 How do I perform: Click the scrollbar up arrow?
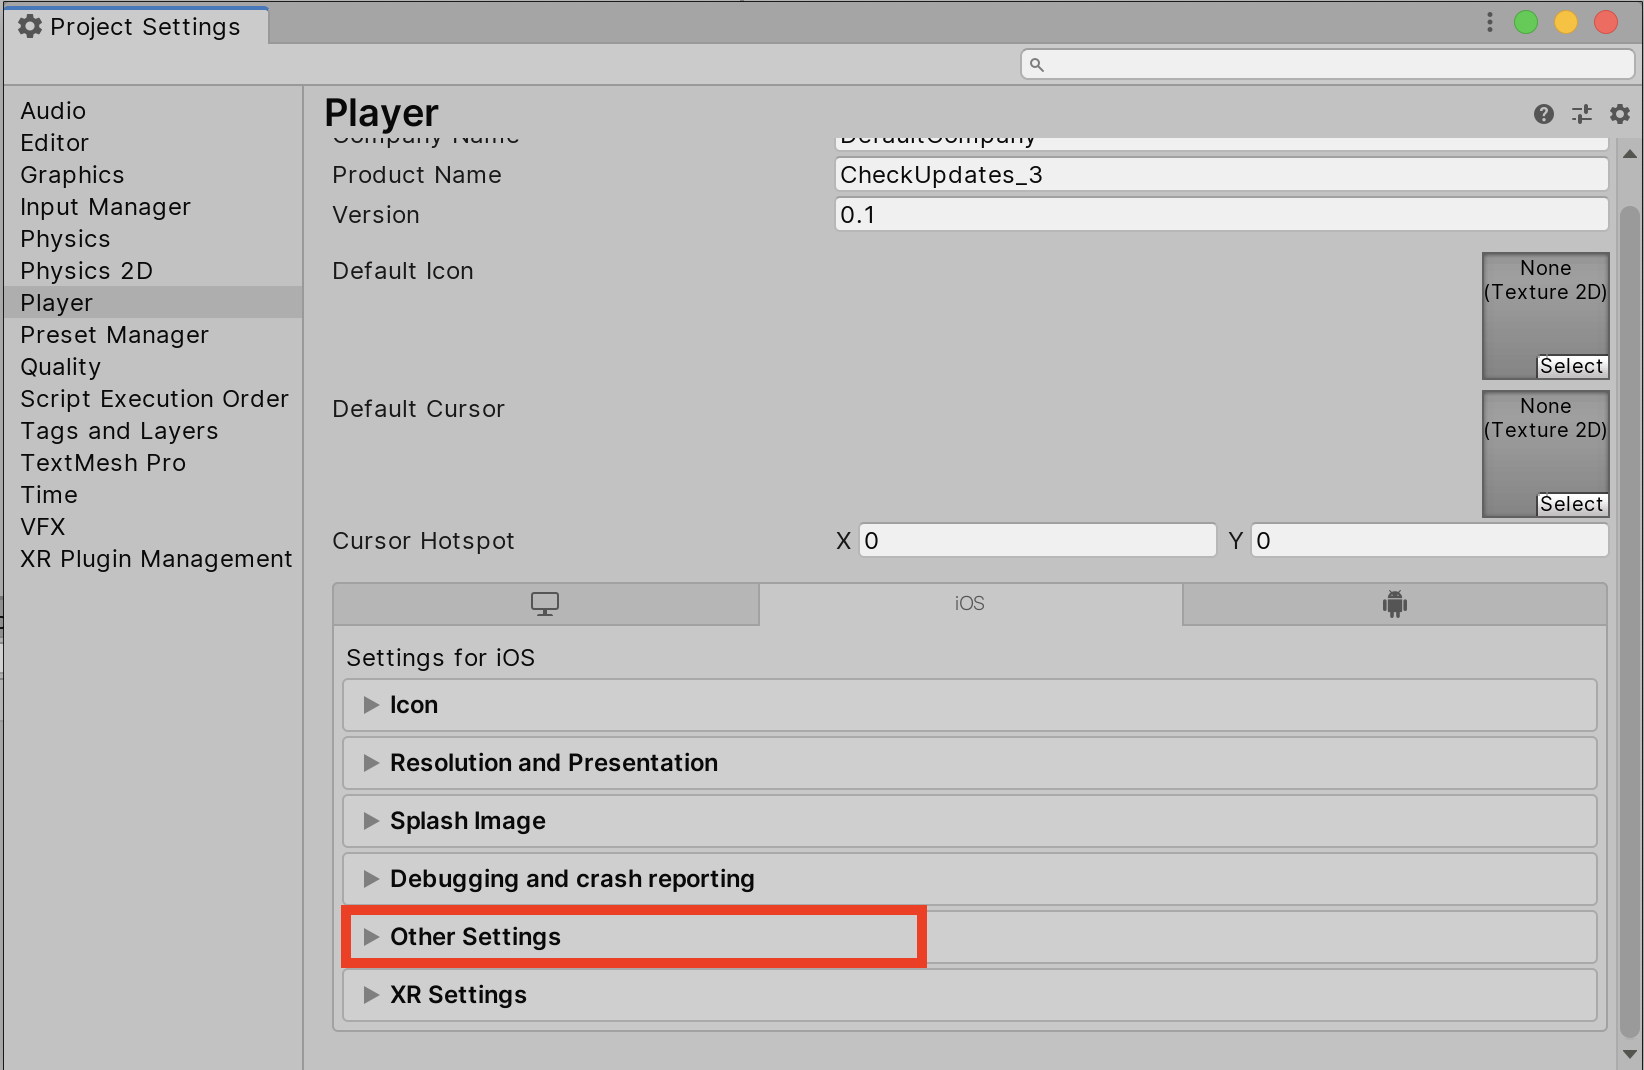pyautogui.click(x=1630, y=154)
